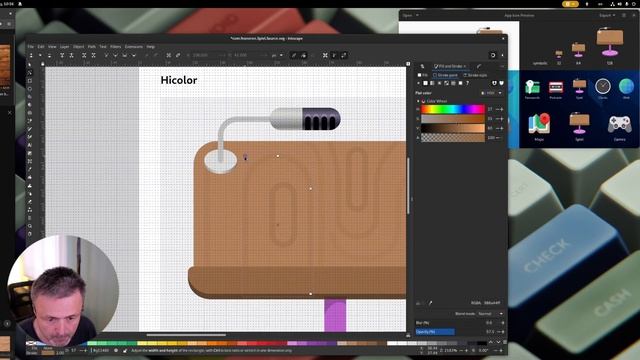The image size is (640, 360).
Task: Switch to the Stroke style tab
Action: click(x=476, y=75)
